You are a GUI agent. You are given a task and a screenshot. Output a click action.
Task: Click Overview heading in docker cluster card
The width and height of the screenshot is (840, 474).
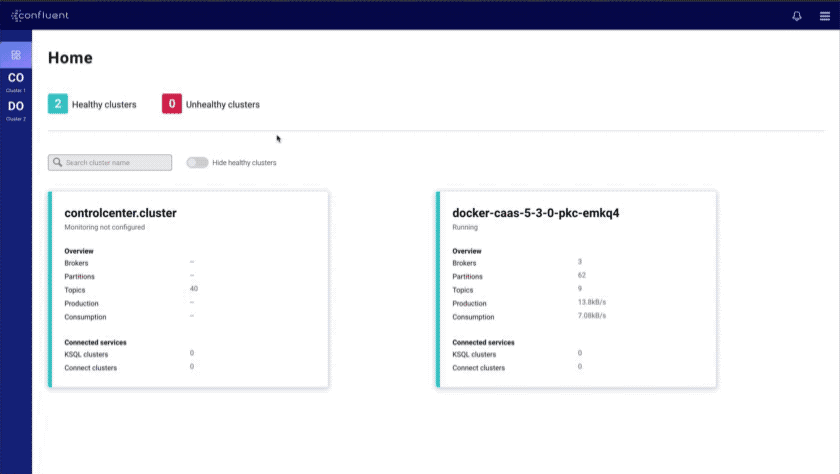[x=467, y=251]
